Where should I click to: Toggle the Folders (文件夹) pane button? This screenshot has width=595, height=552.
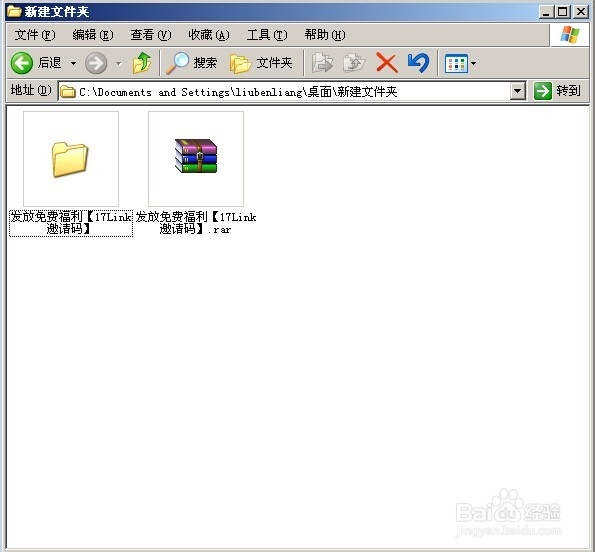[x=261, y=63]
